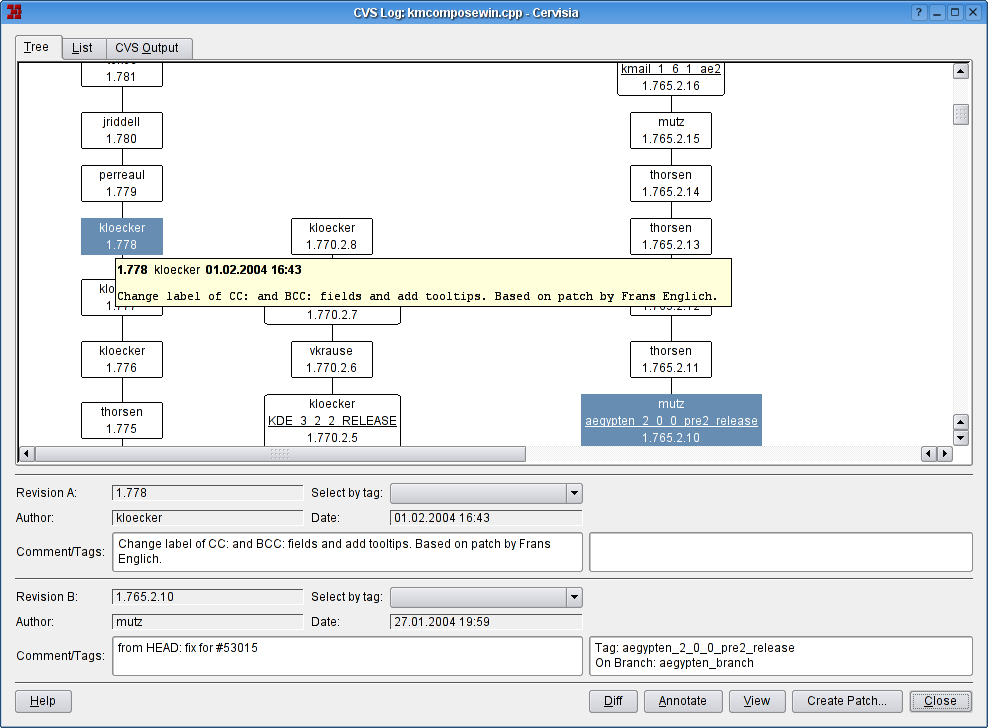Click the Close button
Viewport: 988px width, 728px height.
click(x=940, y=701)
